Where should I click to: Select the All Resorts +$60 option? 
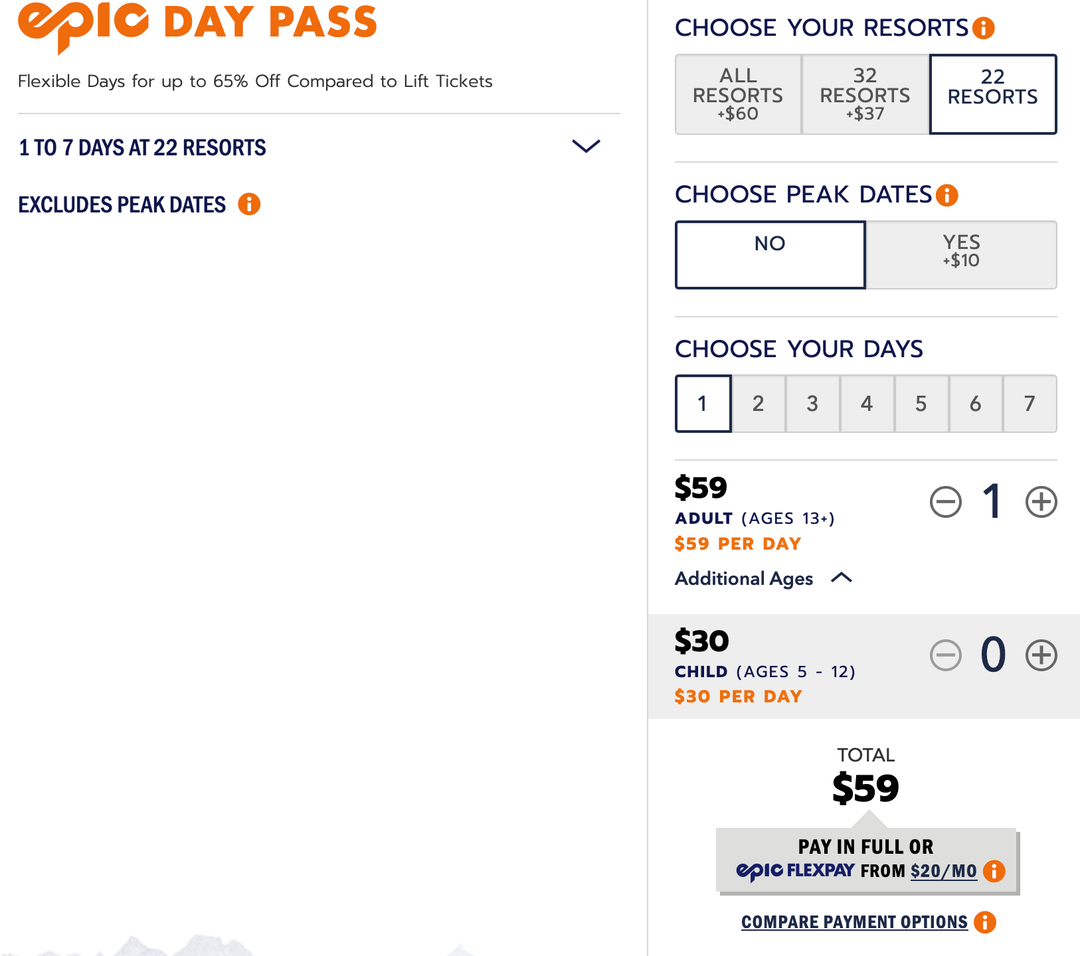point(738,94)
